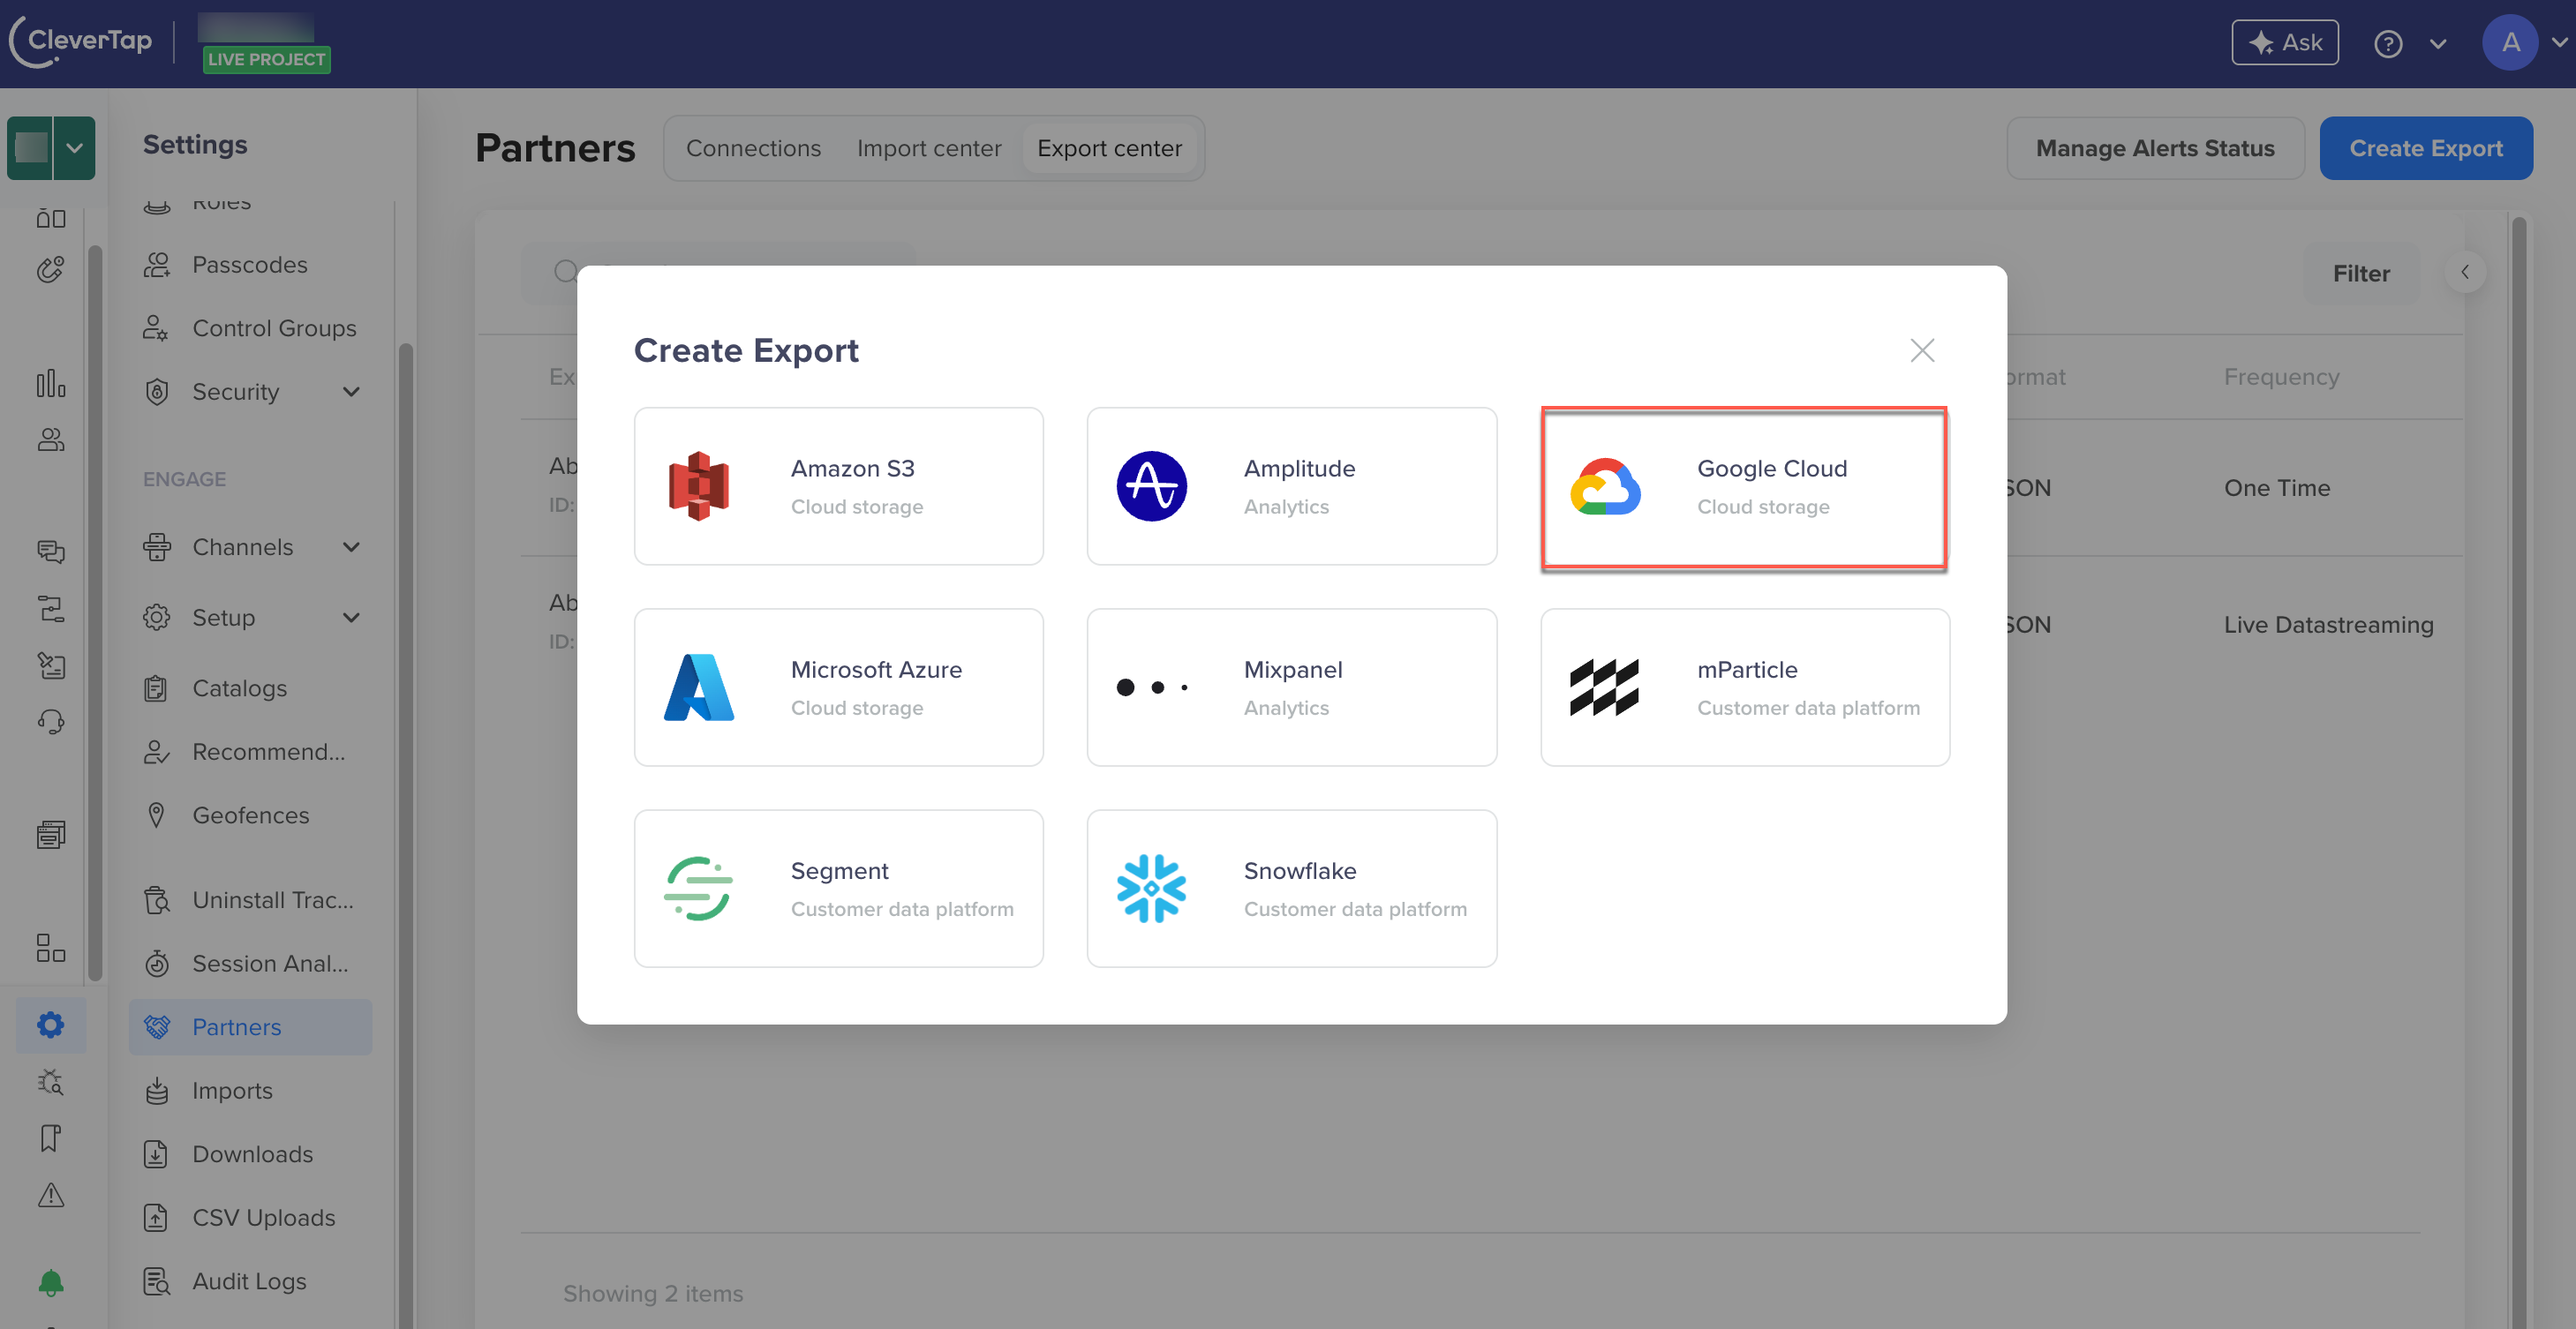Viewport: 2576px width, 1329px height.
Task: Expand the Channels section
Action: [250, 546]
